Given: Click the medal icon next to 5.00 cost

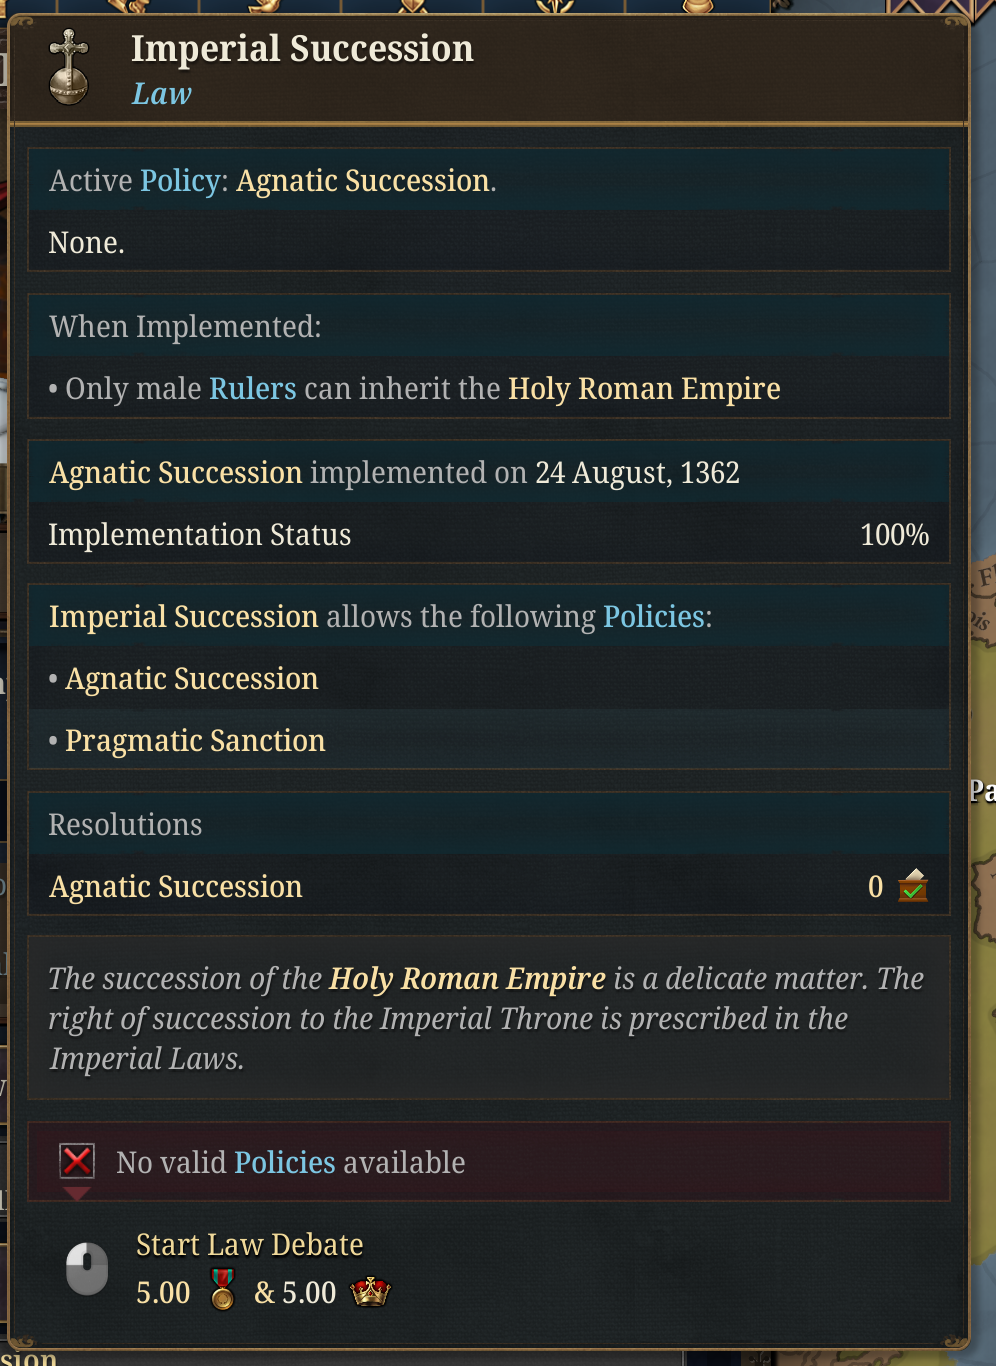Looking at the screenshot, I should (x=221, y=1290).
